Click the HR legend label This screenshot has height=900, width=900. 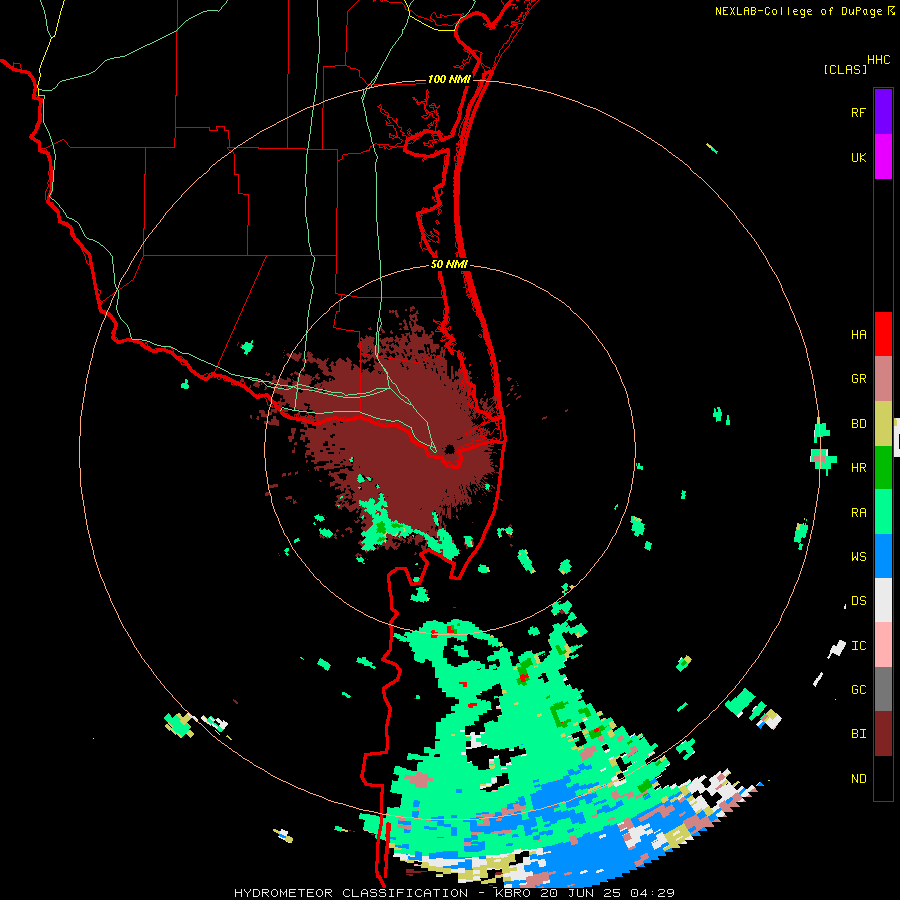pyautogui.click(x=858, y=468)
